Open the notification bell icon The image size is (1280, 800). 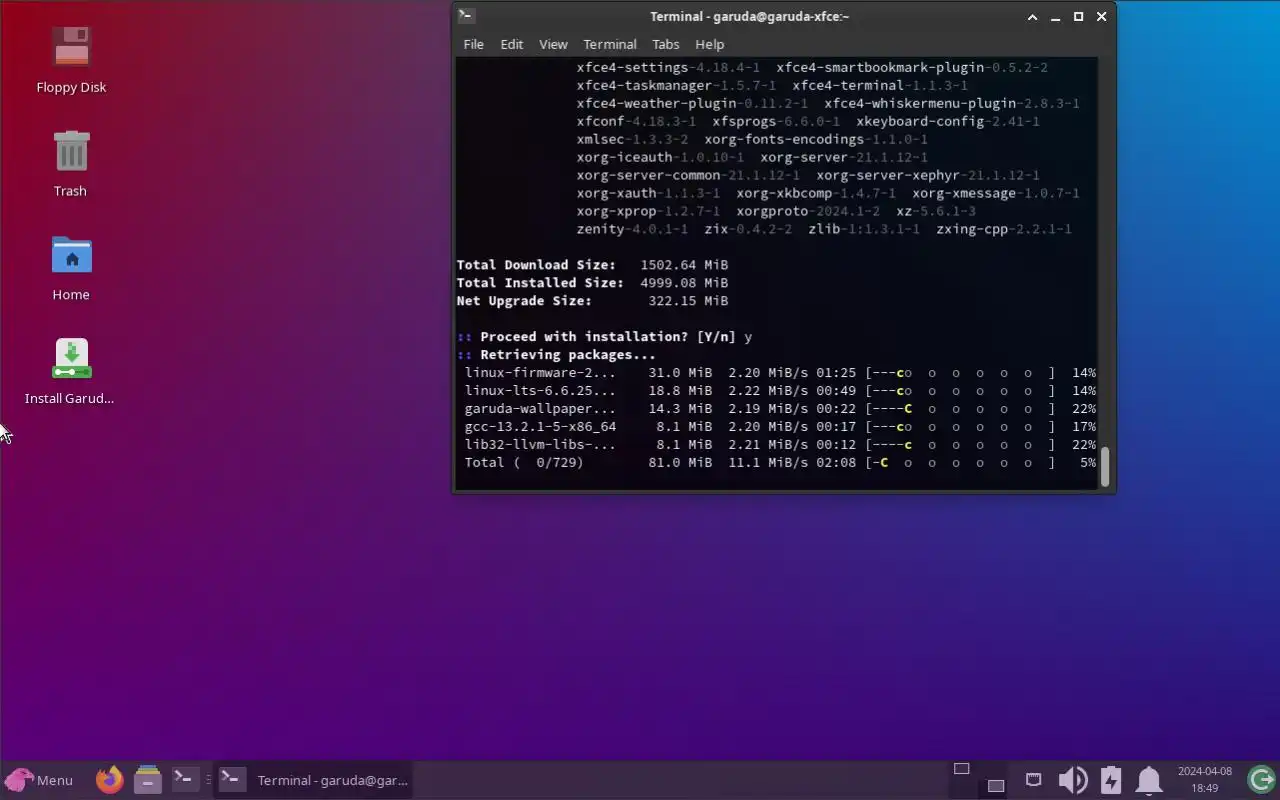coord(1149,780)
